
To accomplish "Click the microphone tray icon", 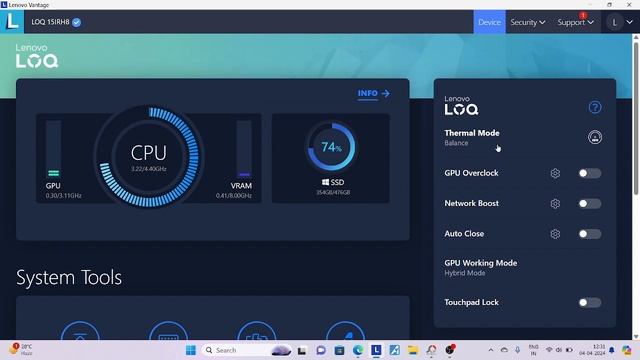I will pyautogui.click(x=518, y=350).
